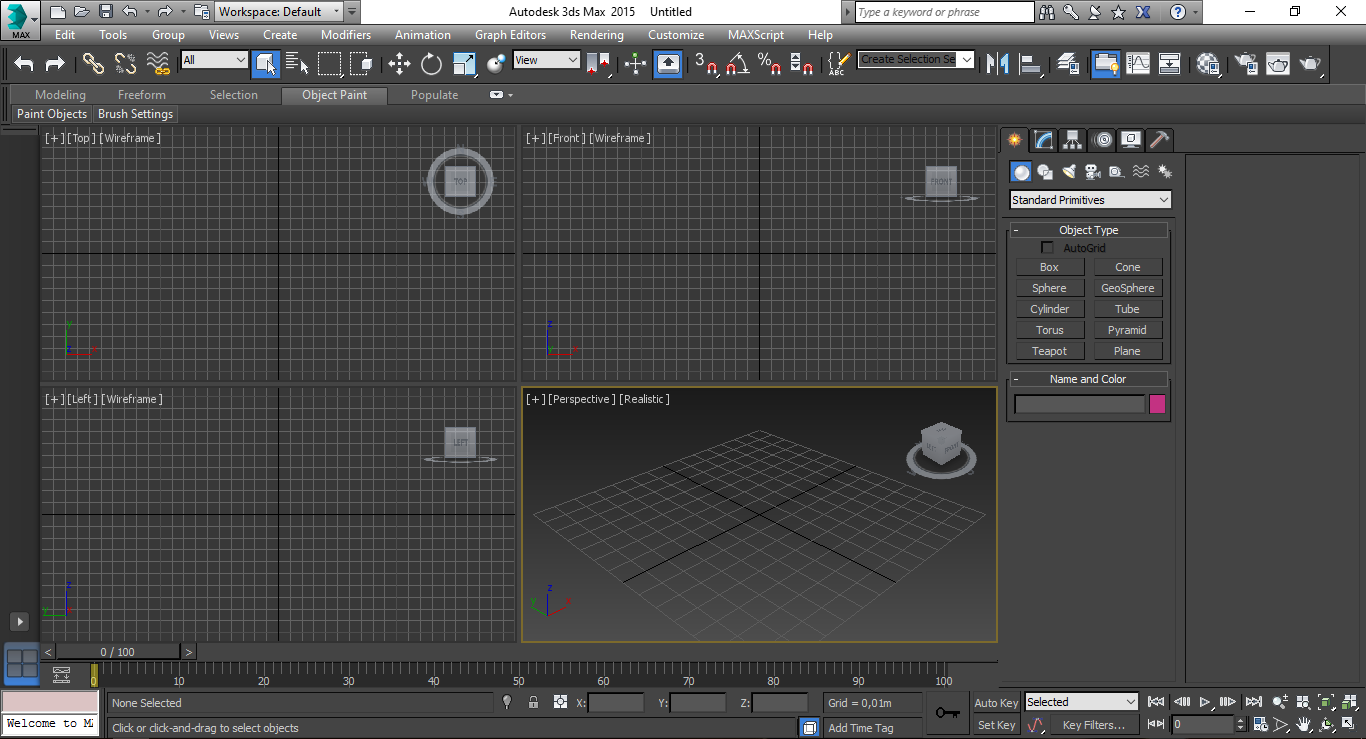Open the Modifiers menu

click(346, 35)
